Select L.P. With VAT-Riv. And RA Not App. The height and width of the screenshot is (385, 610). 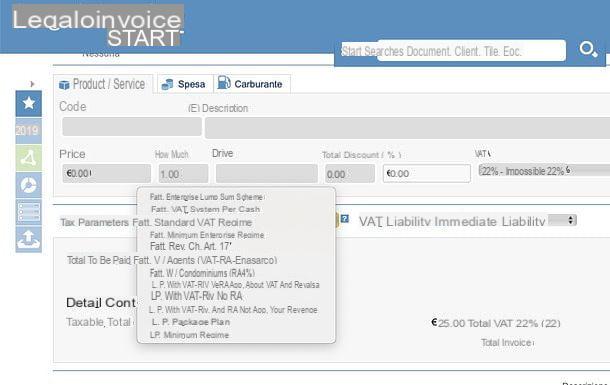(x=233, y=310)
